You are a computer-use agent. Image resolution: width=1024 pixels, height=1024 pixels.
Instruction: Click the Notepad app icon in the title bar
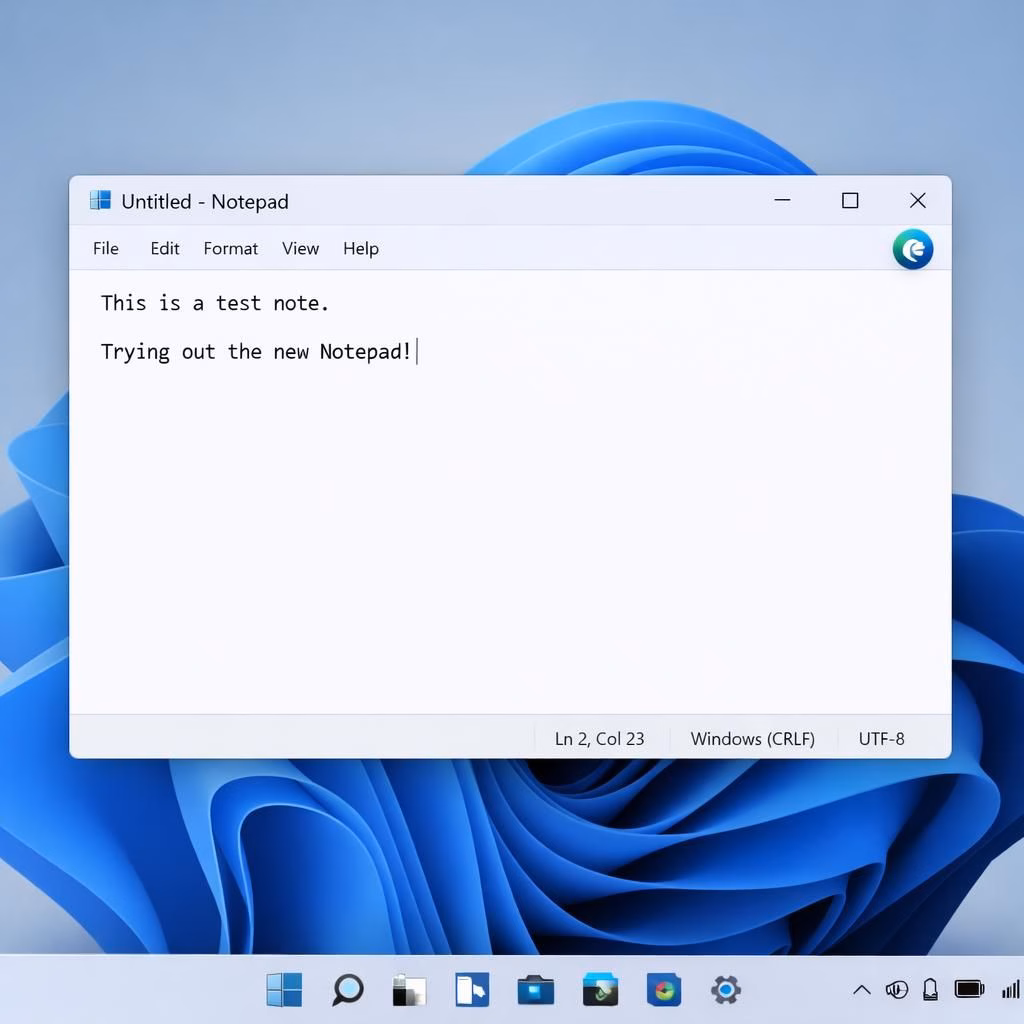100,200
